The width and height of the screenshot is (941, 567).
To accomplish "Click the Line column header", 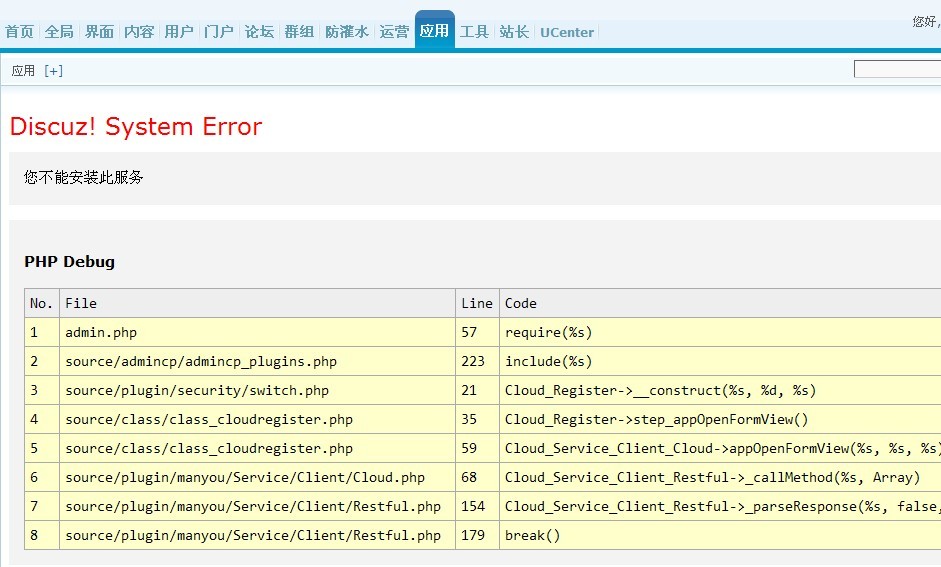I will [x=477, y=303].
